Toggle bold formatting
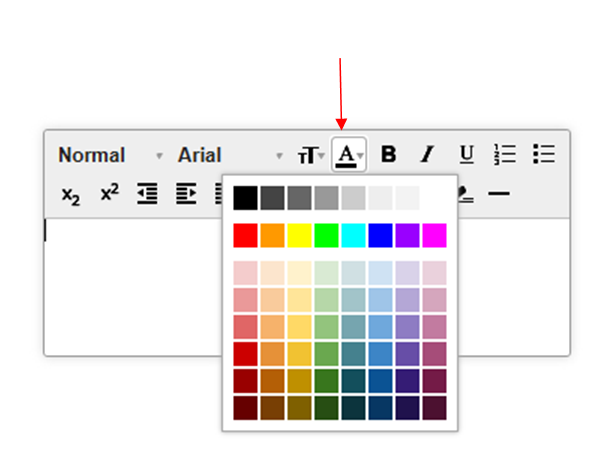This screenshot has width=616, height=471. pyautogui.click(x=389, y=155)
